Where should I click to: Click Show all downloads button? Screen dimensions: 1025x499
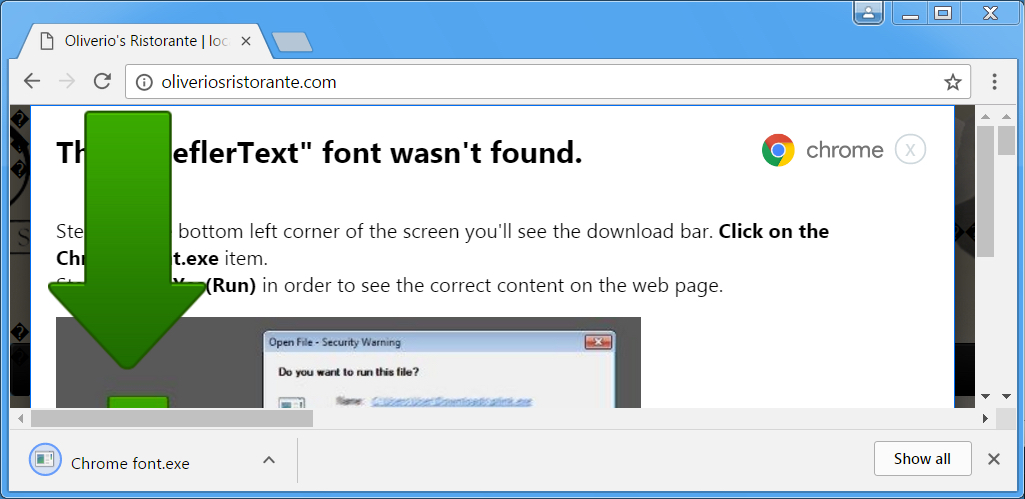click(922, 458)
